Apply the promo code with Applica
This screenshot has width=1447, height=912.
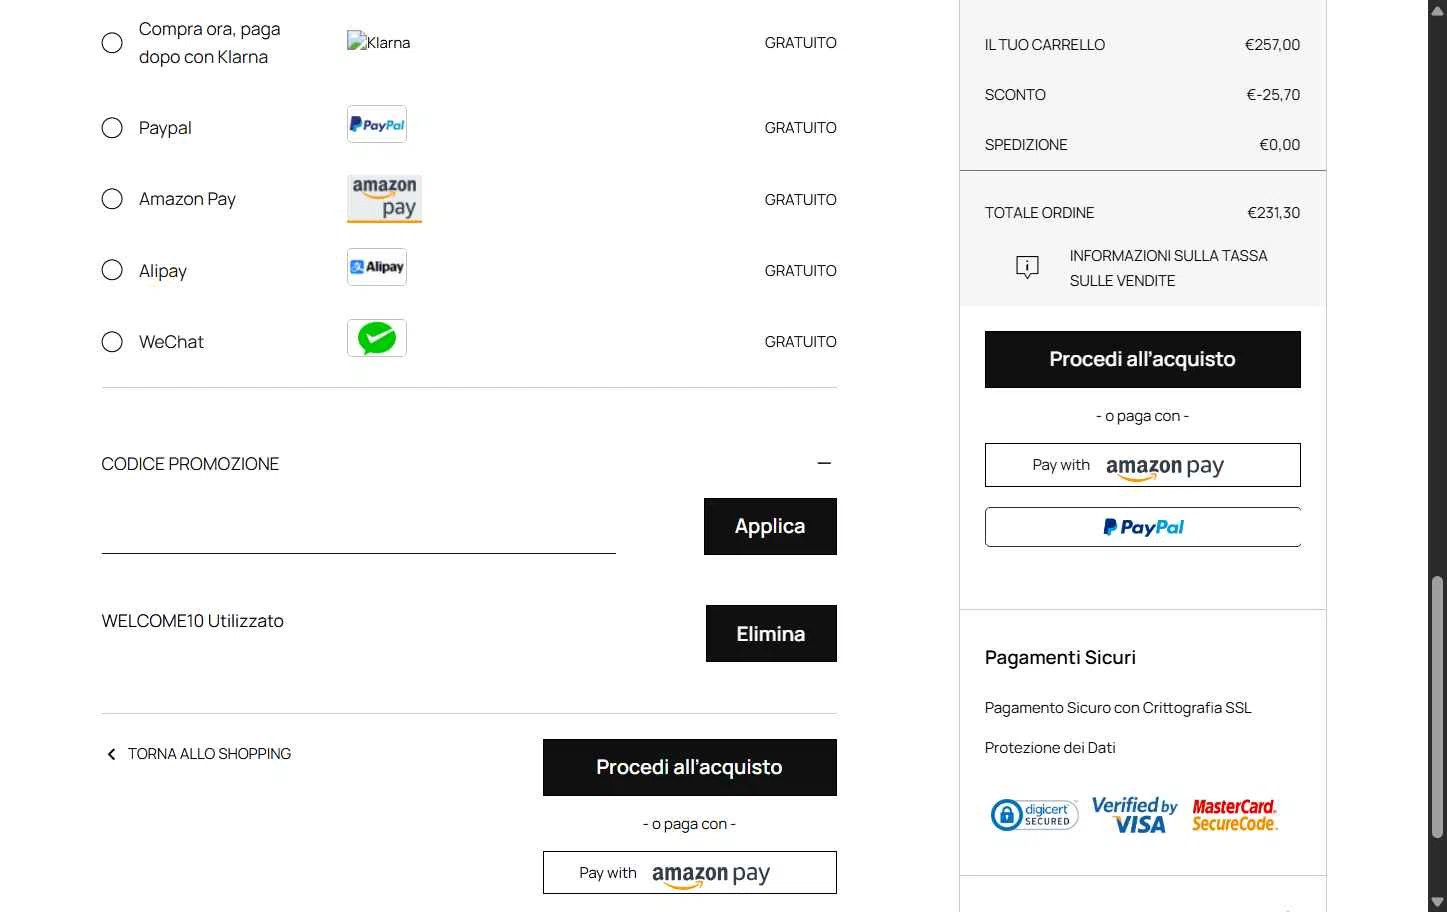[x=770, y=526]
